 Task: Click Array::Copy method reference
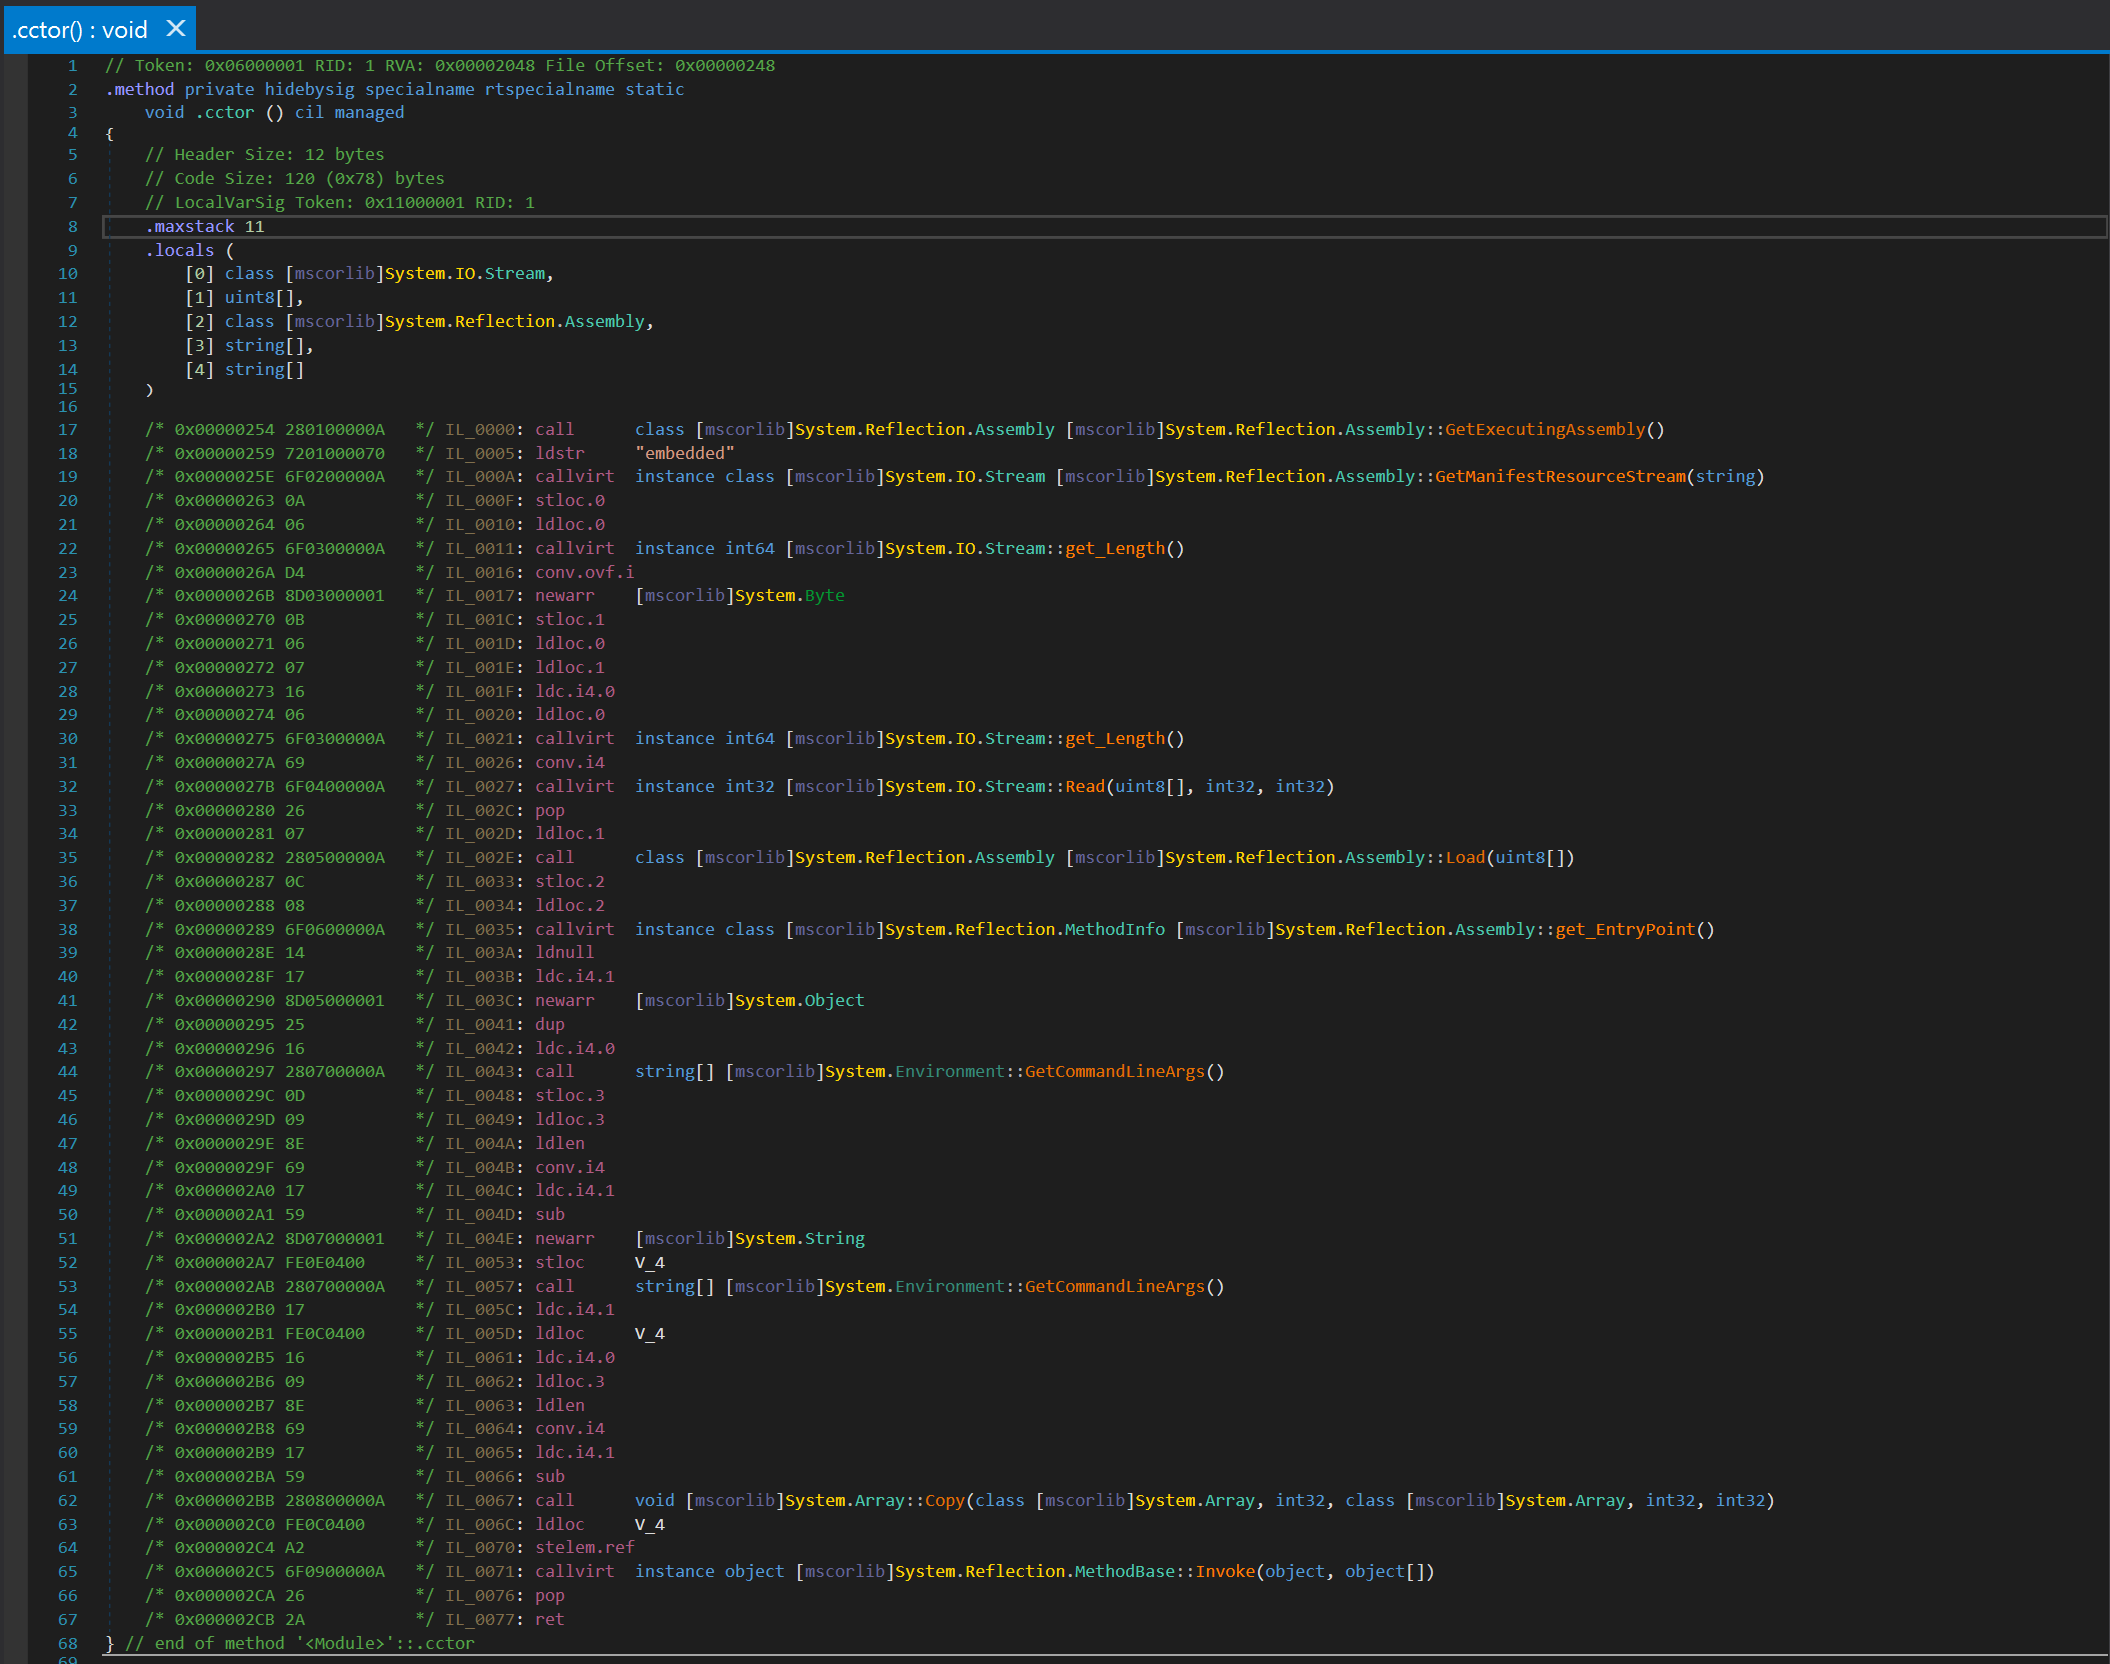tap(944, 1500)
